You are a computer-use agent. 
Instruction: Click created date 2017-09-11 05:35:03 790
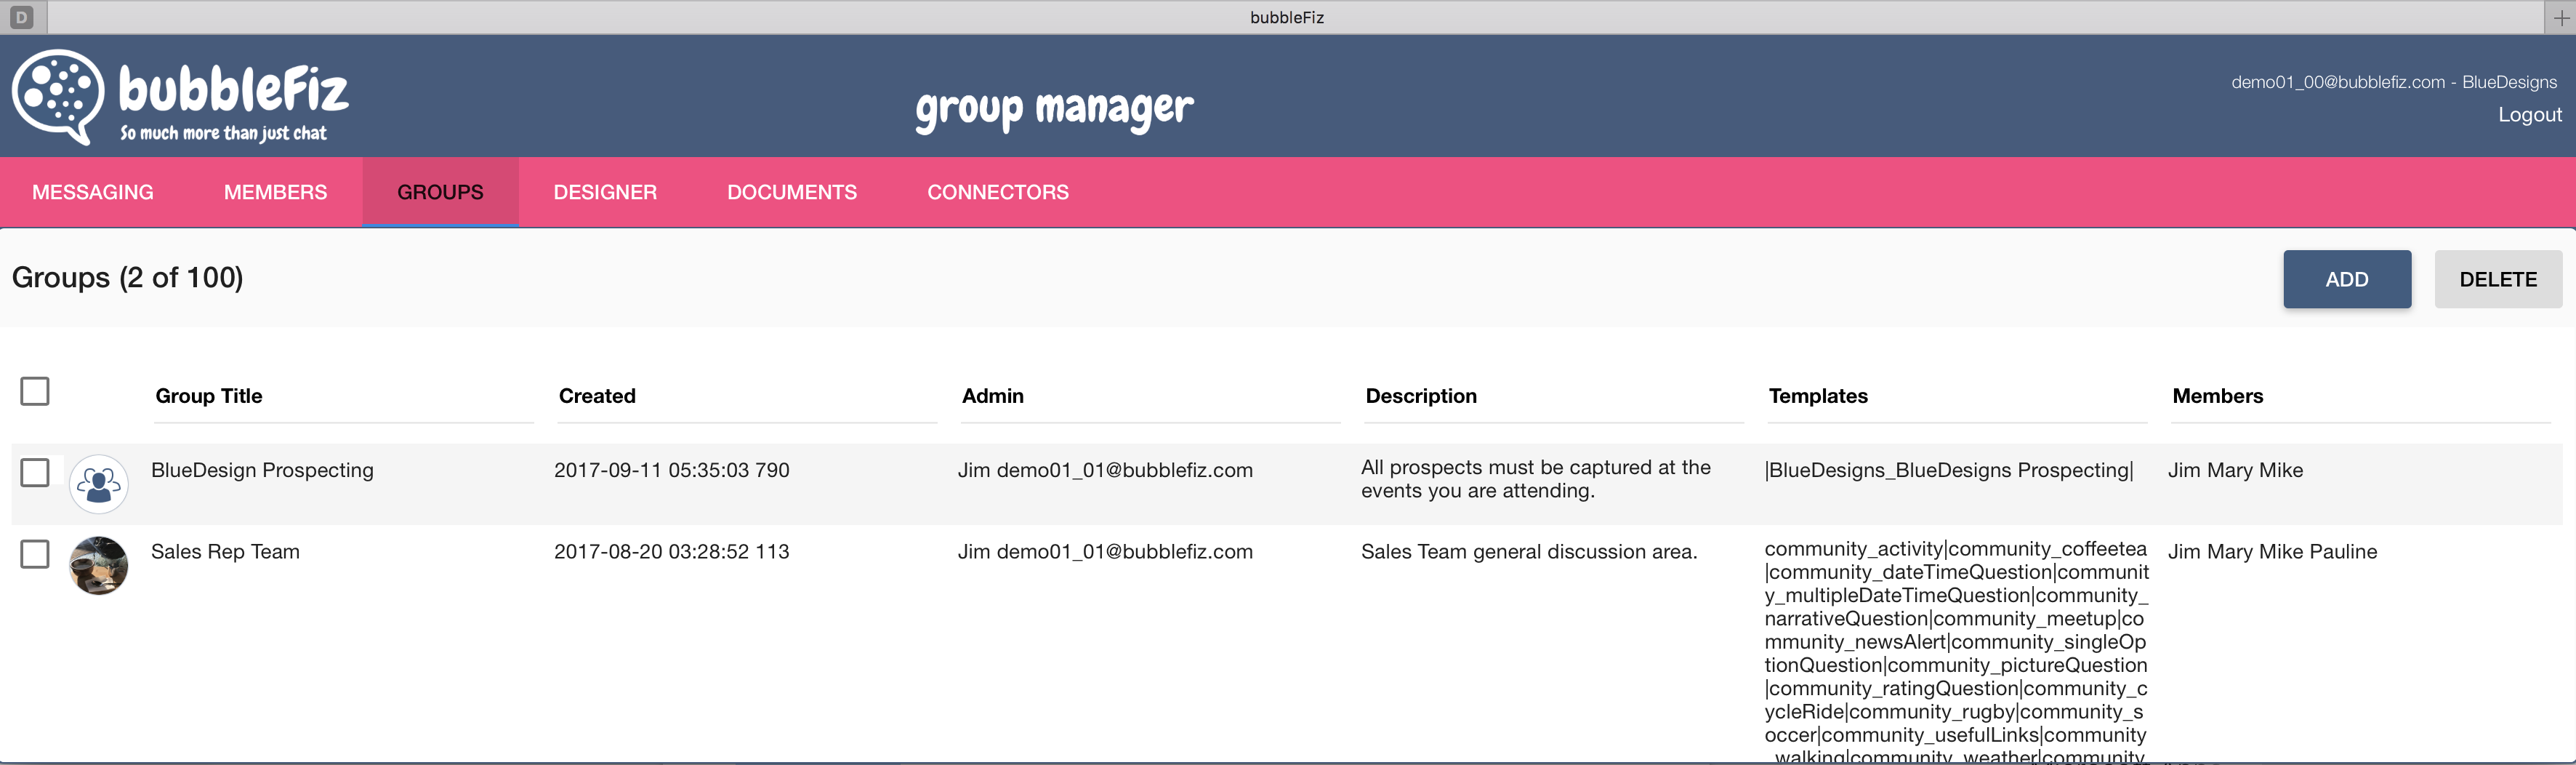672,470
